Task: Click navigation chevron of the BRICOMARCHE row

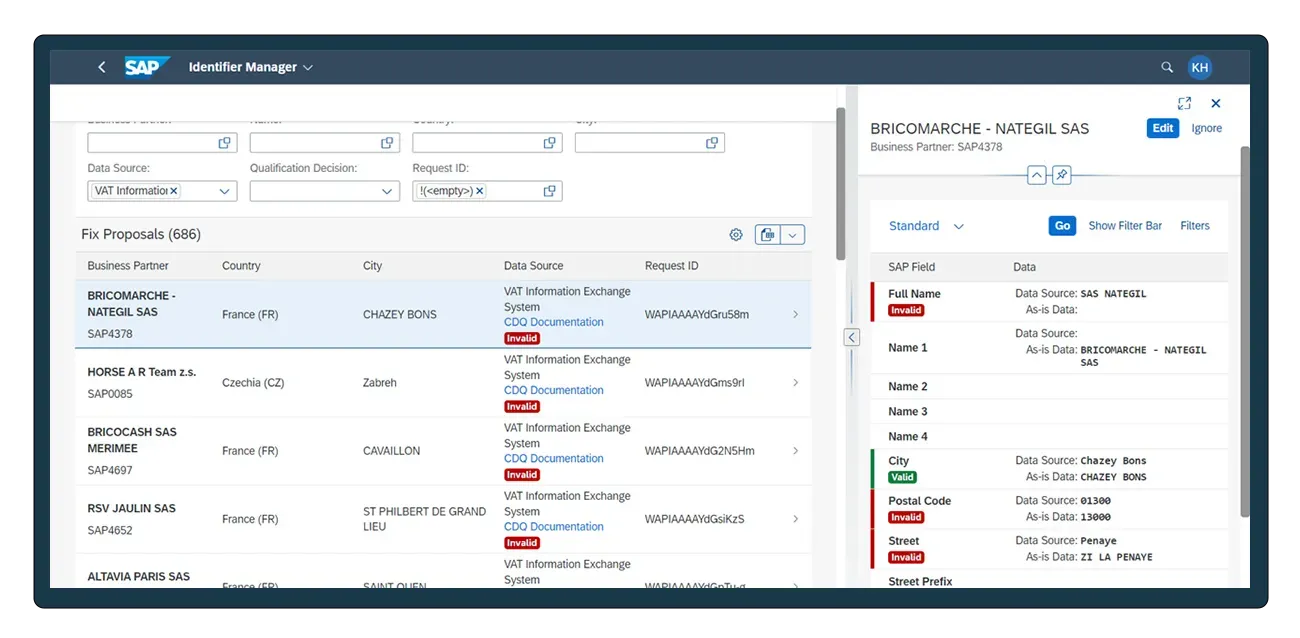Action: [796, 314]
